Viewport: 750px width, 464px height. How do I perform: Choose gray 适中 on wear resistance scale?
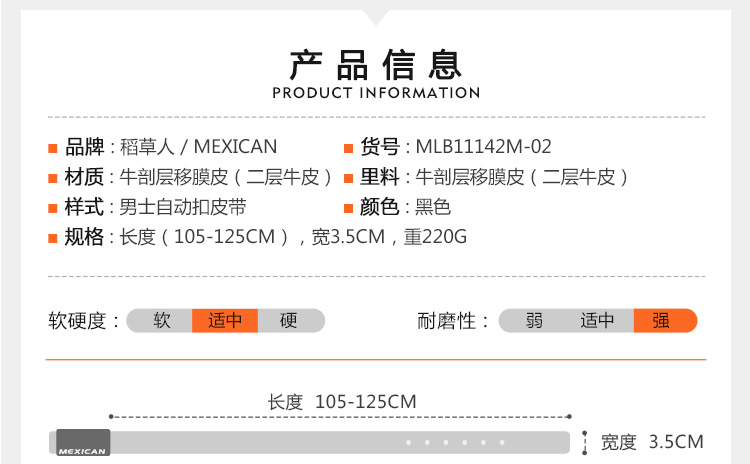[x=598, y=320]
